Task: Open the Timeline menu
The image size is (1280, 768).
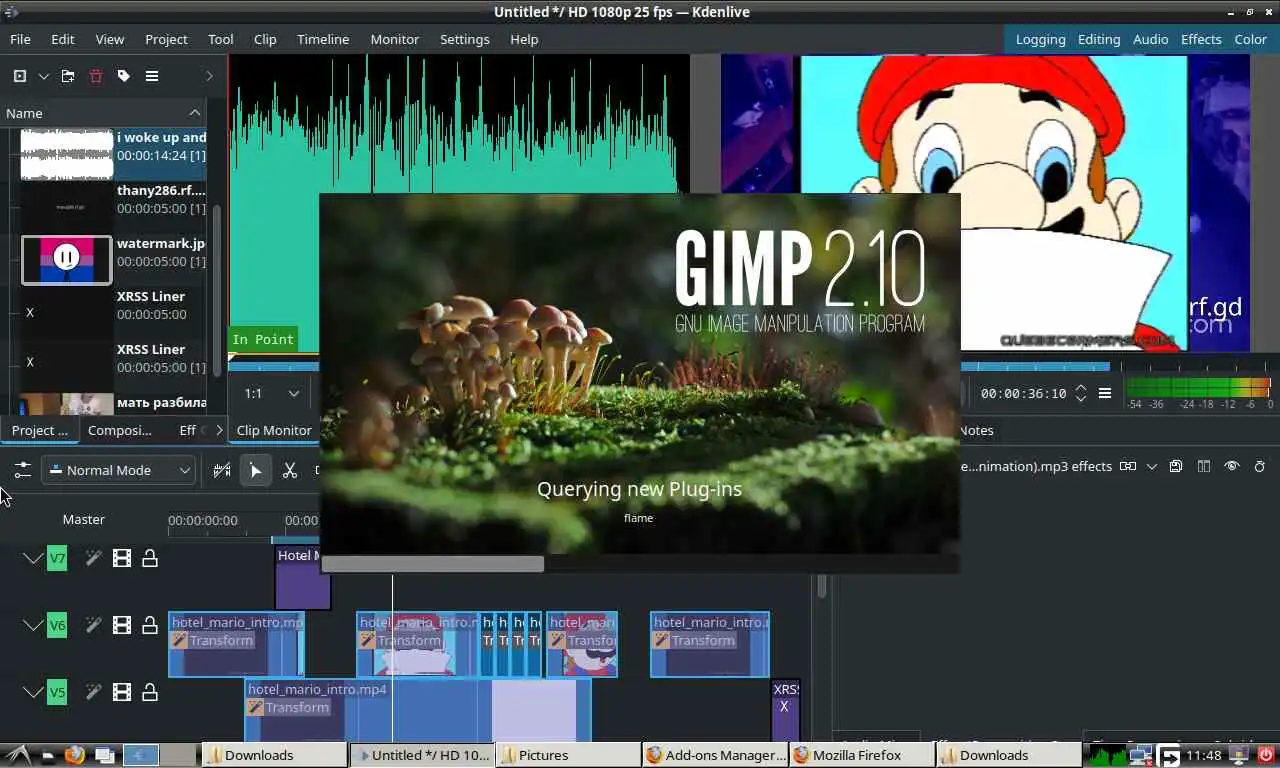Action: click(x=323, y=39)
